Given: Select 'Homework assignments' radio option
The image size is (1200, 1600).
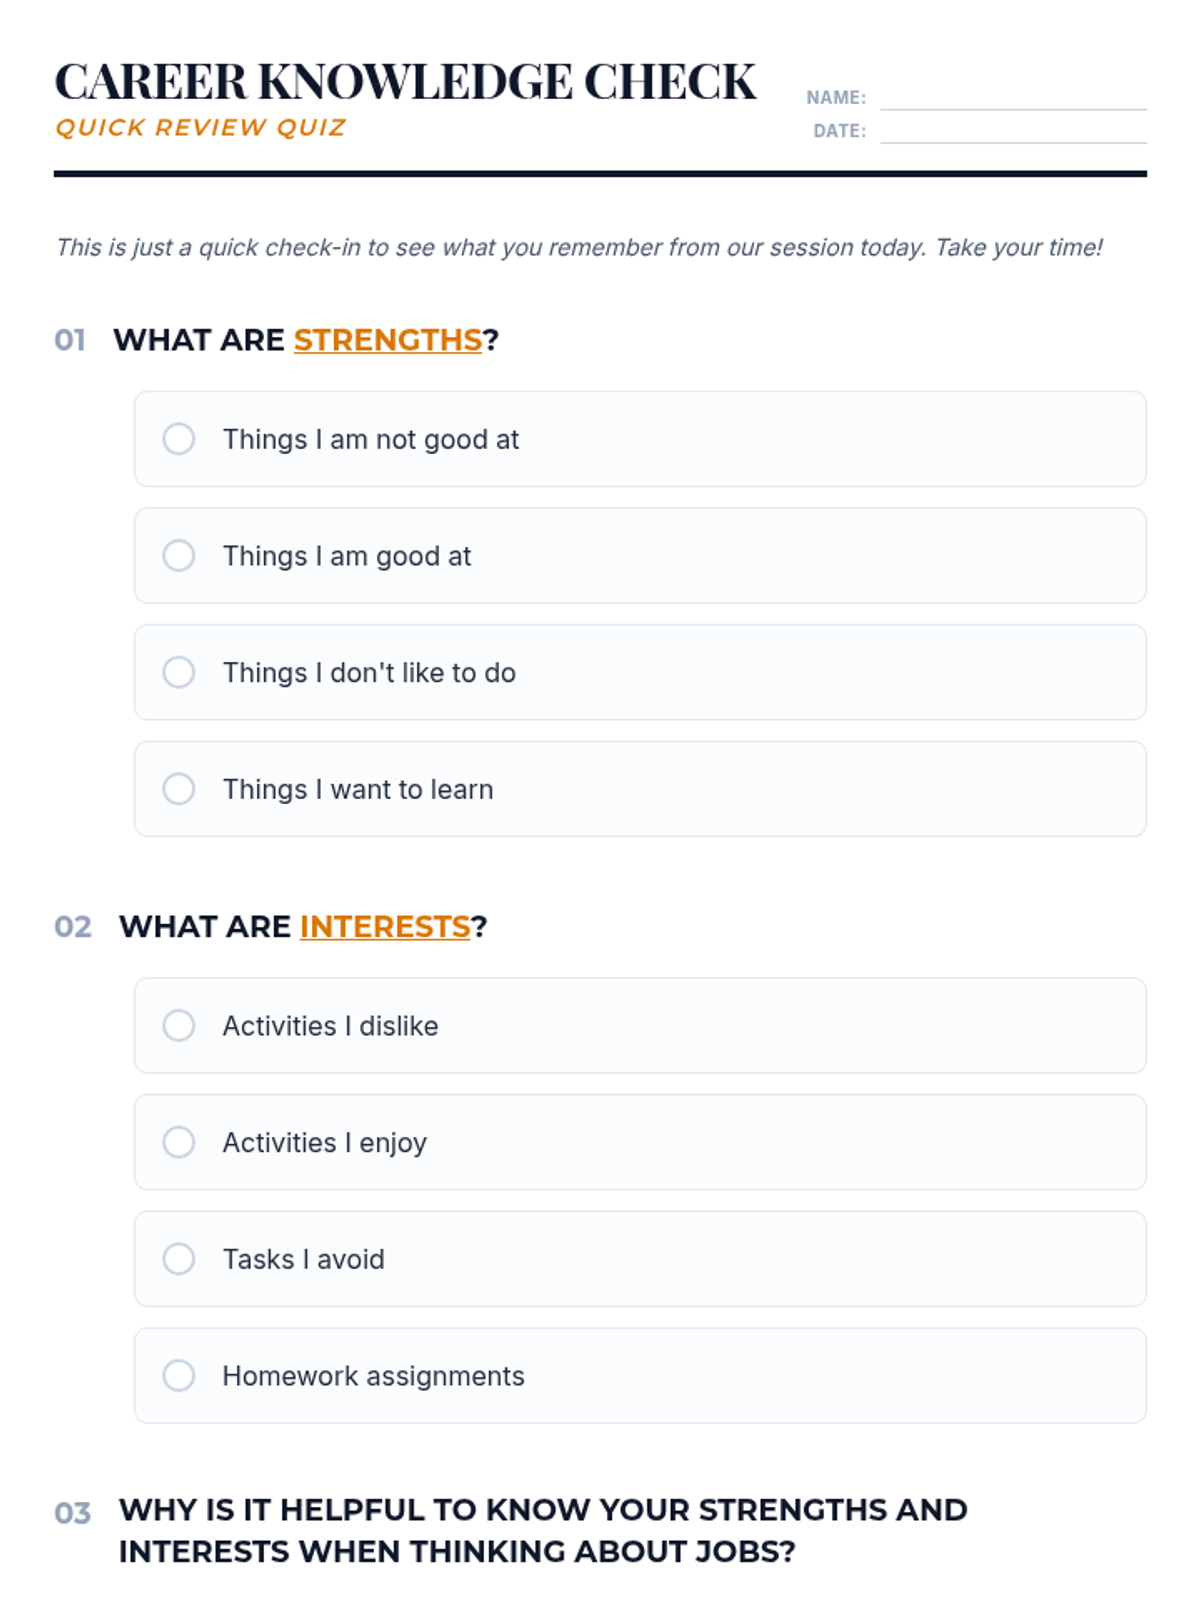Looking at the screenshot, I should tap(179, 1376).
